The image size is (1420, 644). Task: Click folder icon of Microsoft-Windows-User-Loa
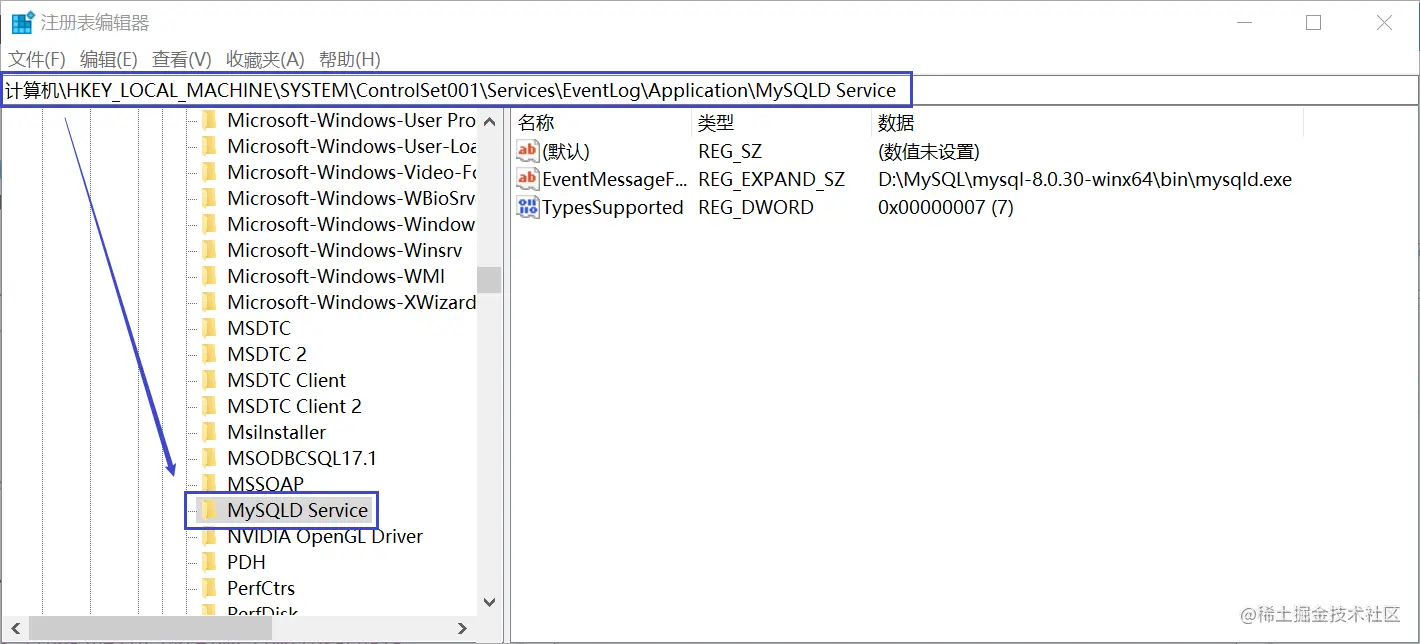point(209,146)
